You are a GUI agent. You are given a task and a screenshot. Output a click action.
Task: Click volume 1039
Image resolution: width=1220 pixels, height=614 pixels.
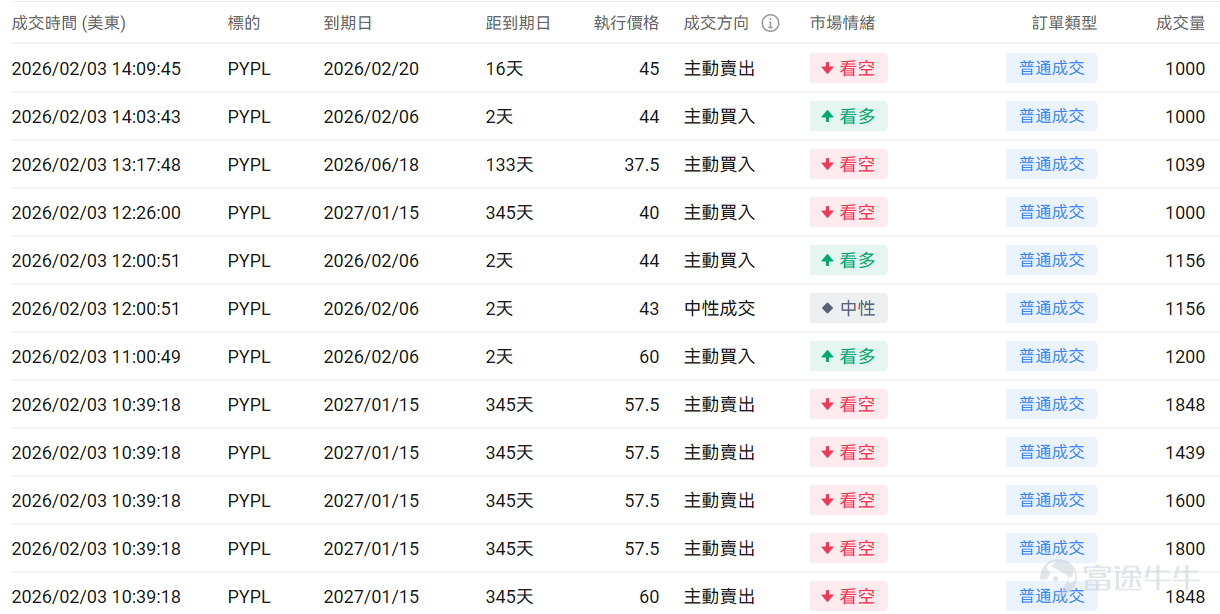(1185, 165)
